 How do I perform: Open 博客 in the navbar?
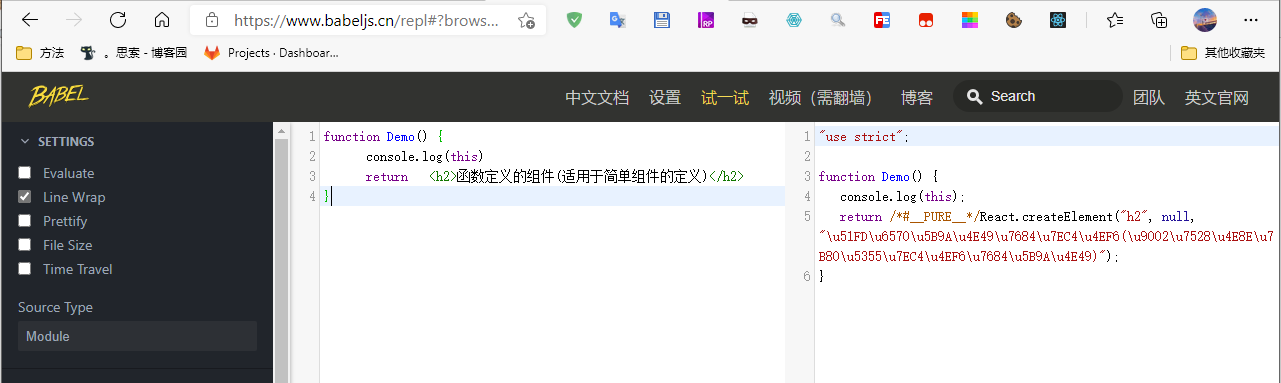pyautogui.click(x=917, y=97)
